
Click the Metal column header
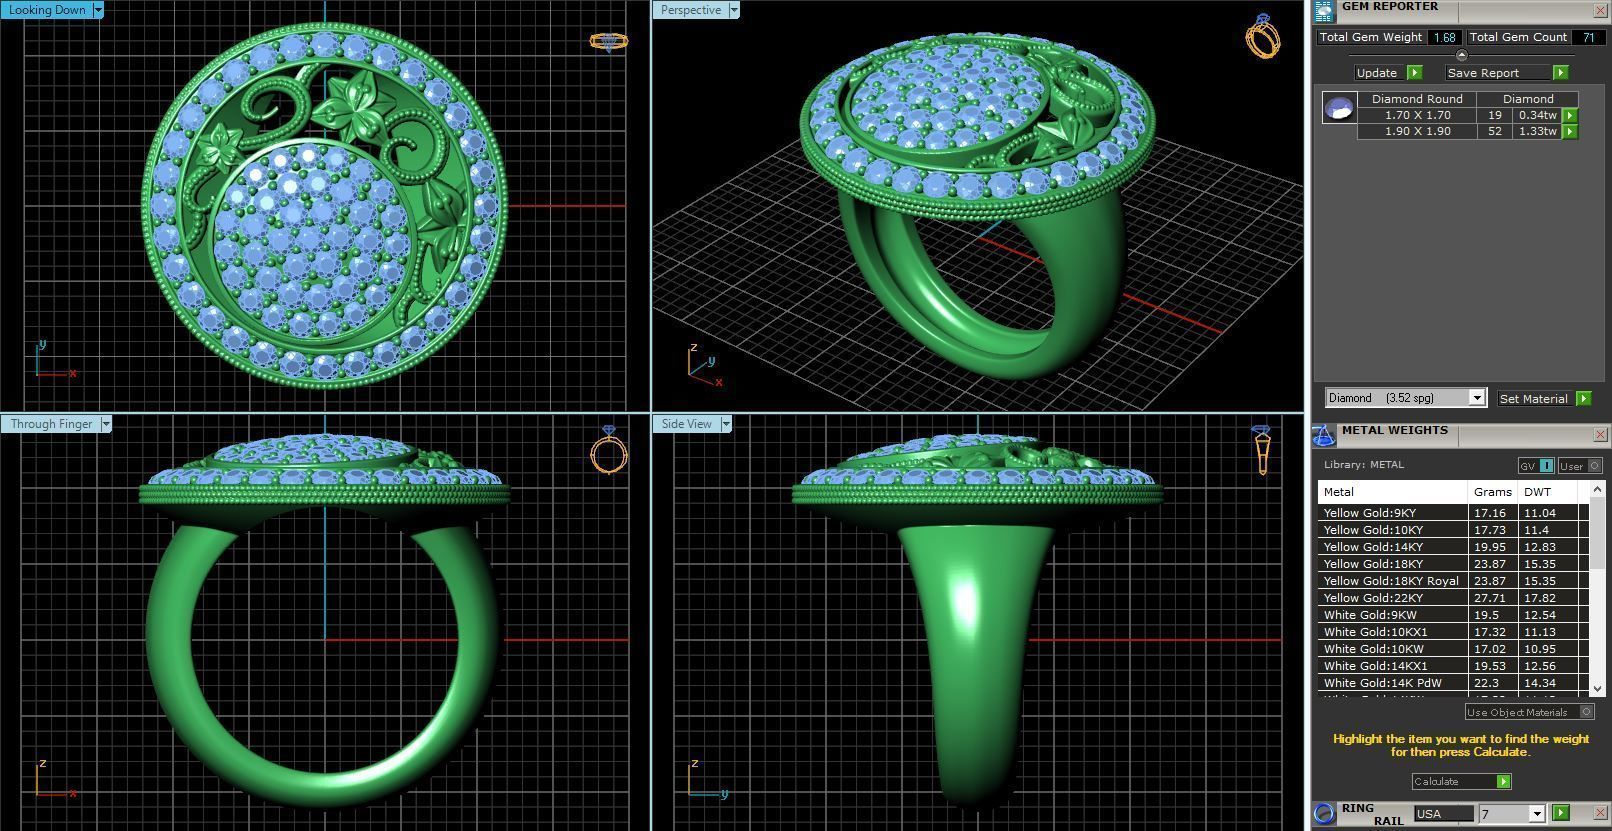[x=1392, y=492]
